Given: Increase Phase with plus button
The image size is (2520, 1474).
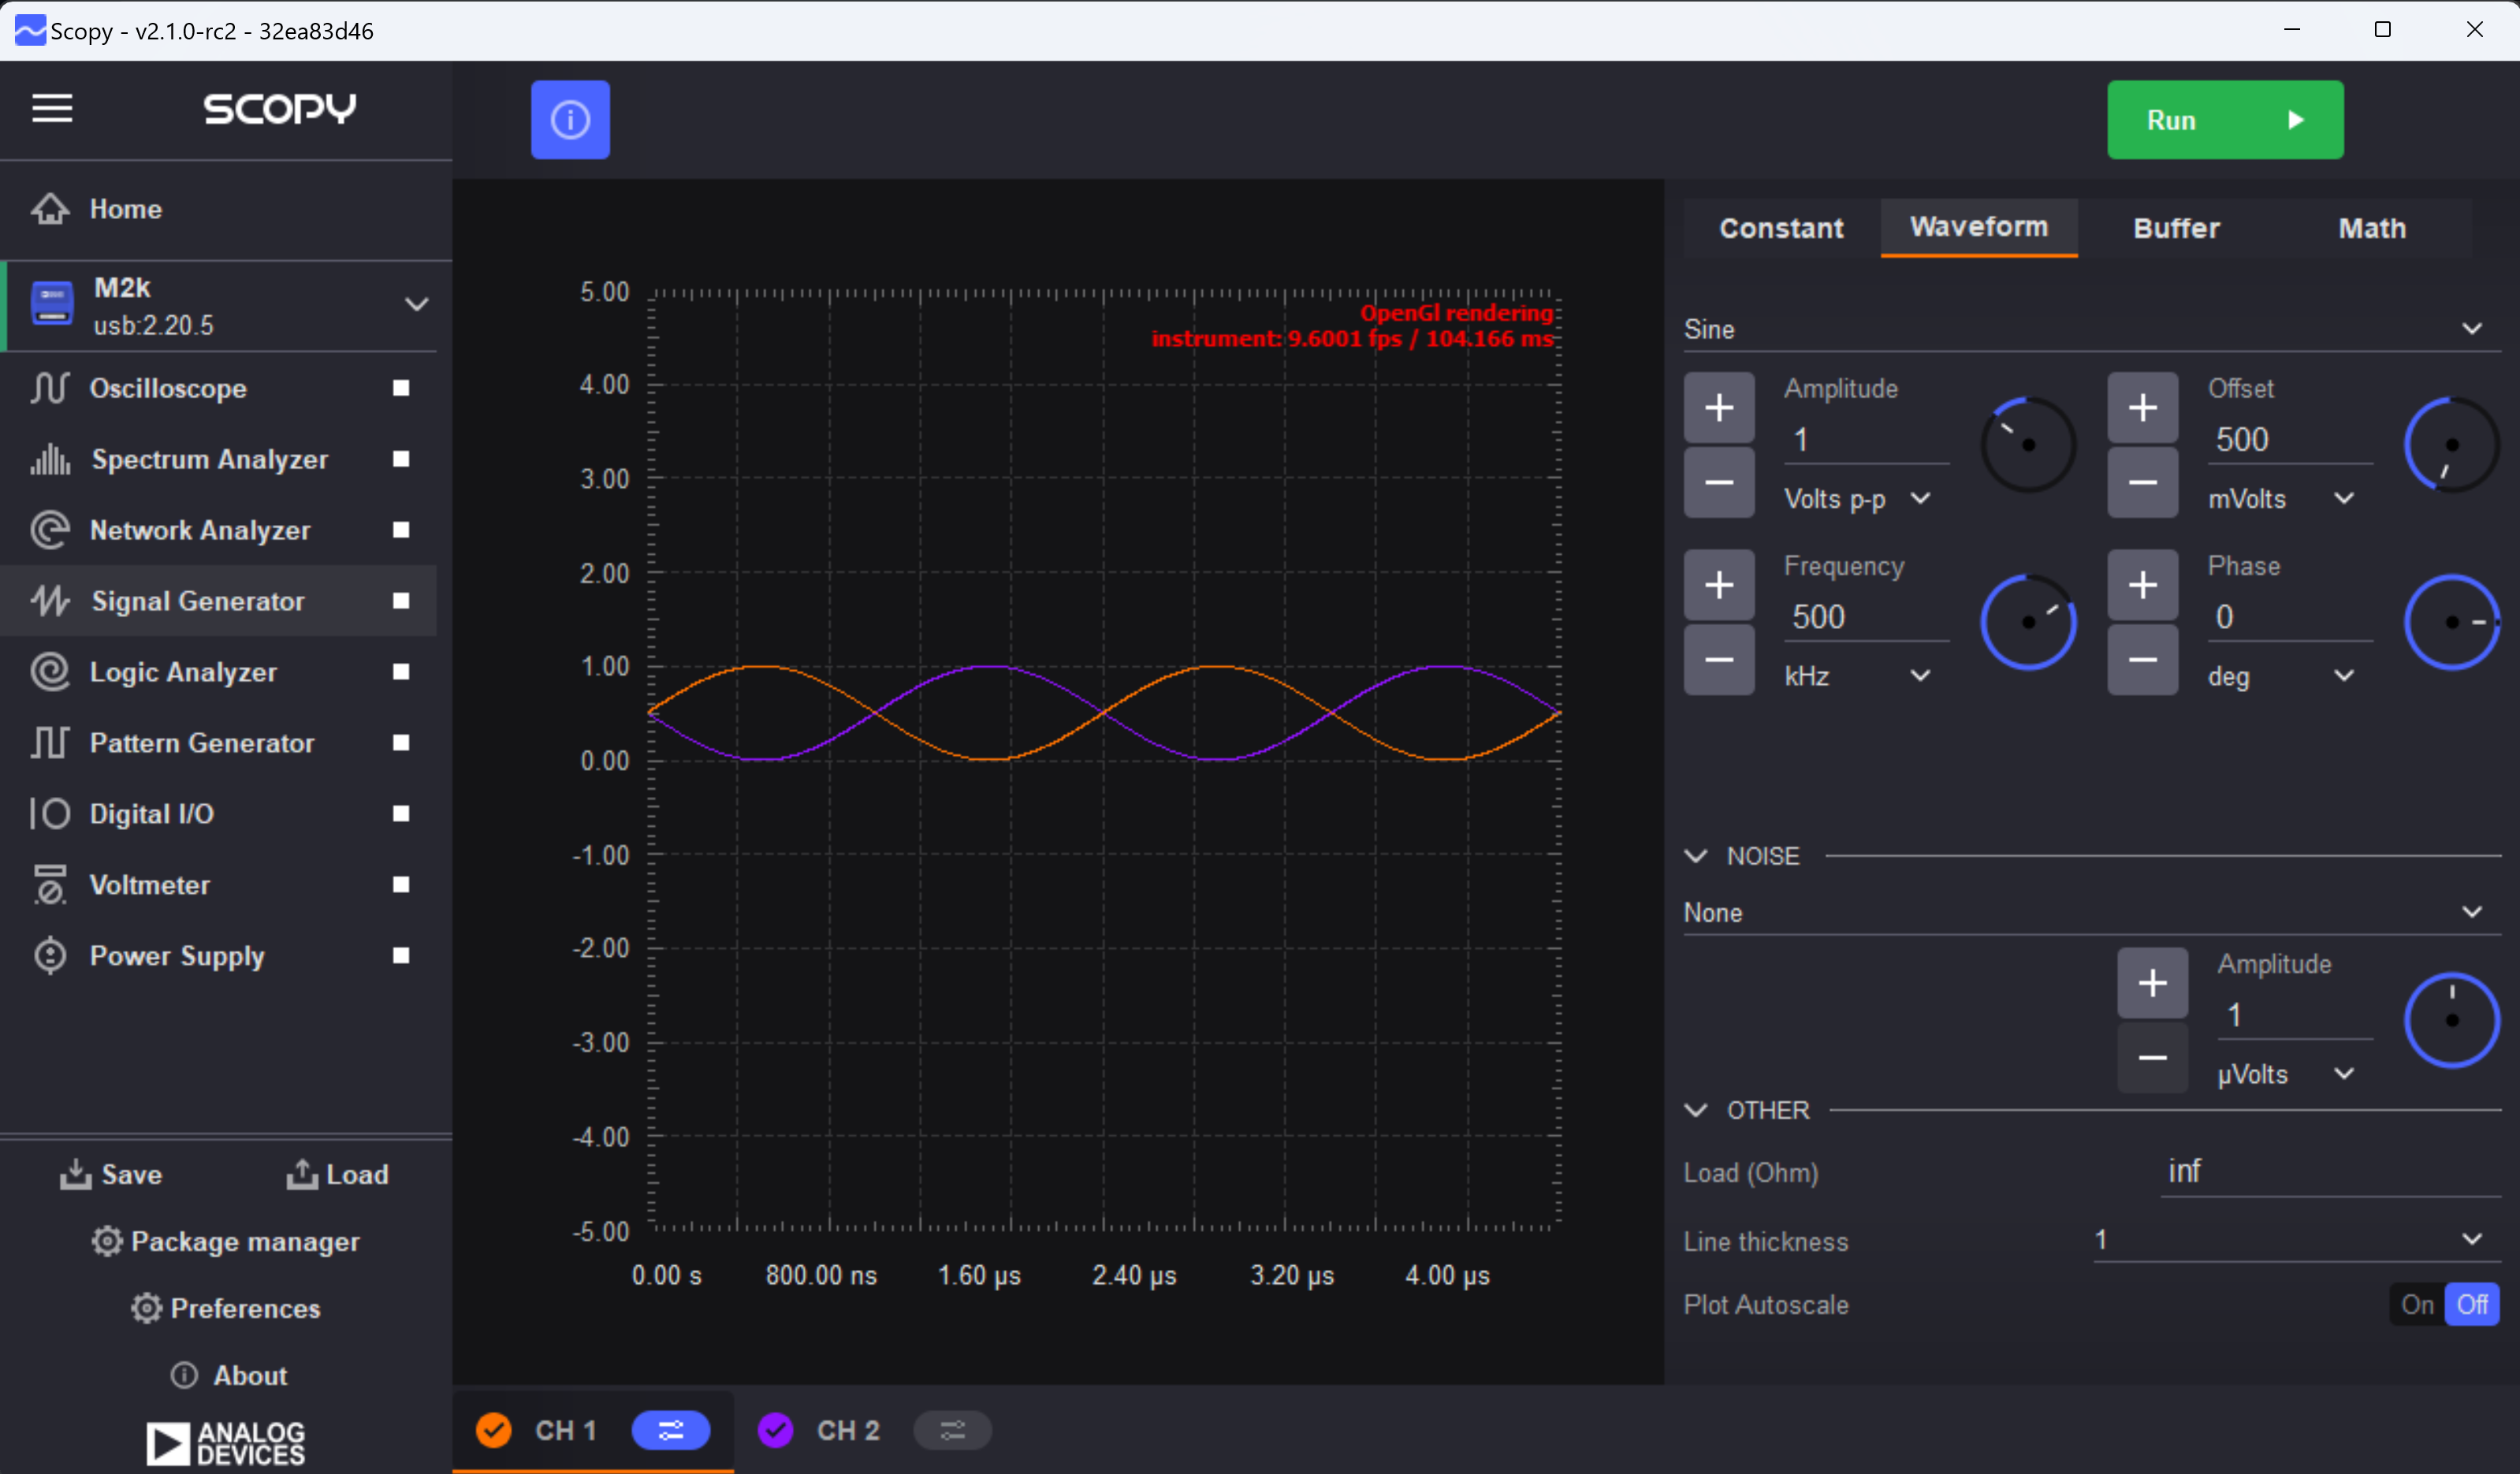Looking at the screenshot, I should tap(2143, 585).
